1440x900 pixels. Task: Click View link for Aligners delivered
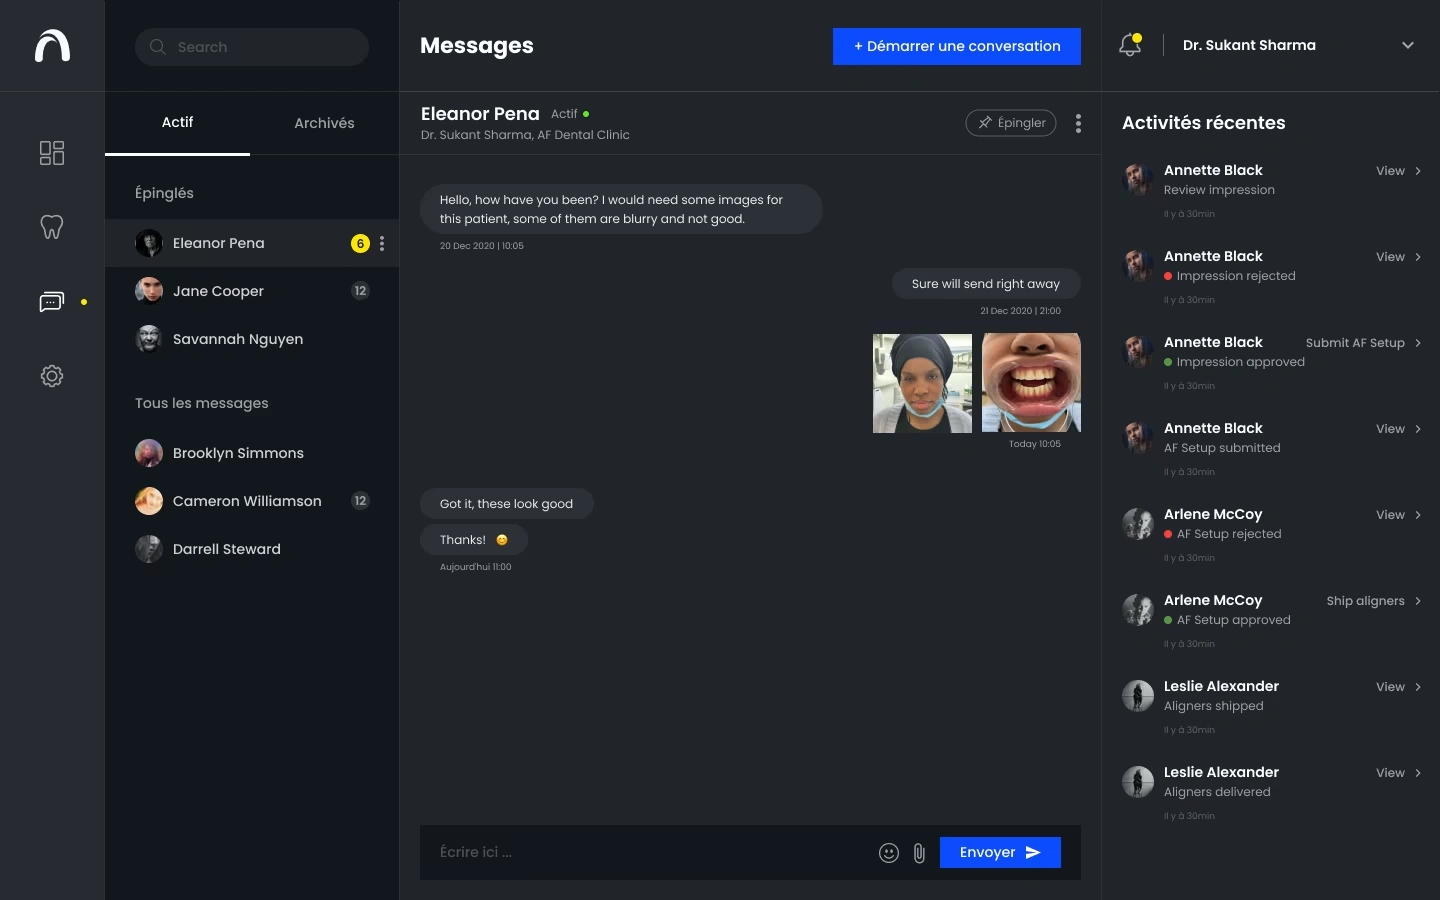point(1390,773)
